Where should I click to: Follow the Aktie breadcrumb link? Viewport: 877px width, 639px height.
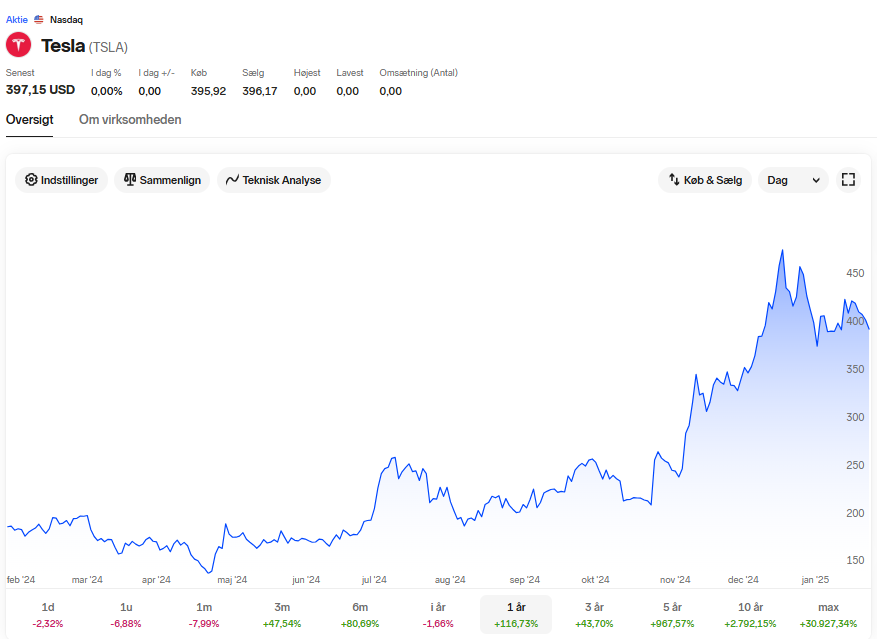pyautogui.click(x=17, y=20)
